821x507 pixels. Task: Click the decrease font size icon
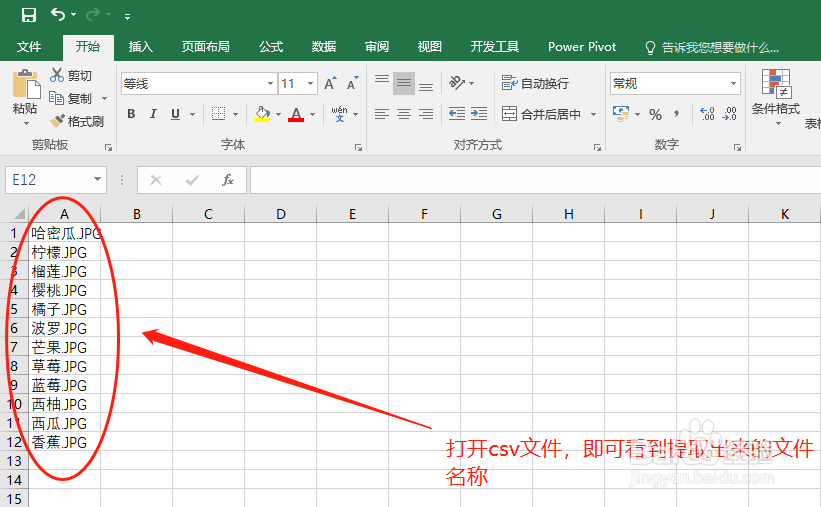352,83
